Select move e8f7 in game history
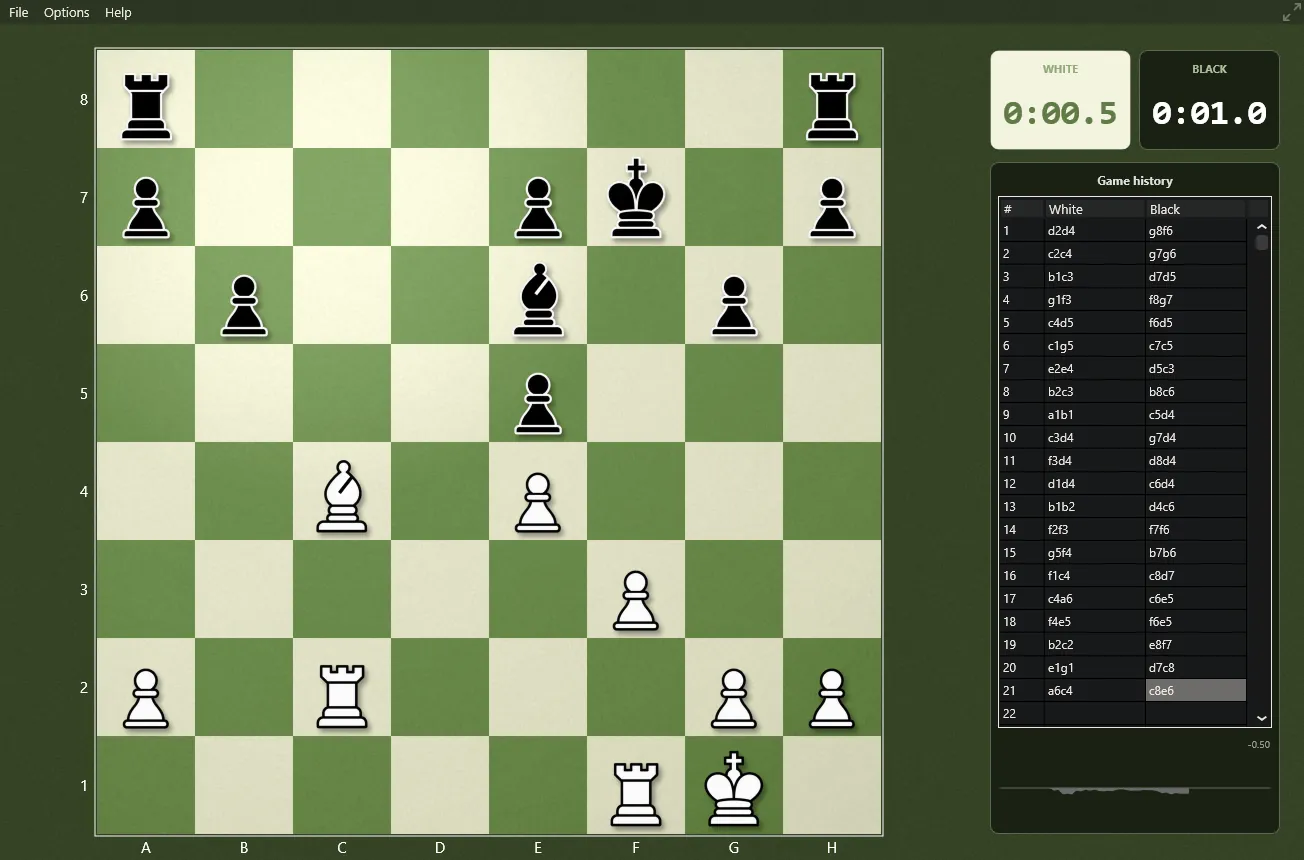Viewport: 1304px width, 860px height. [1195, 644]
